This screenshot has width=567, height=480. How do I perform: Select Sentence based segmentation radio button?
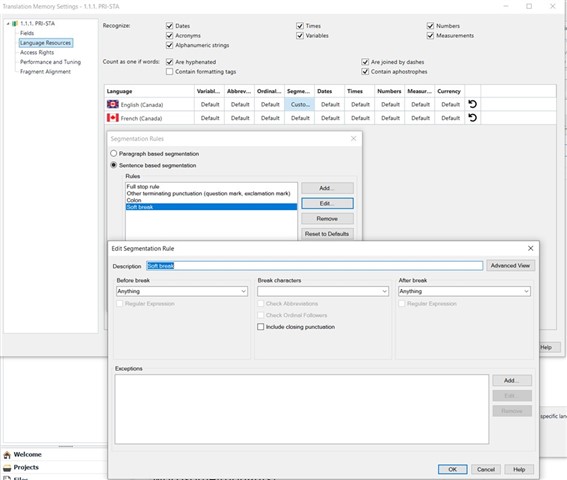(x=114, y=165)
